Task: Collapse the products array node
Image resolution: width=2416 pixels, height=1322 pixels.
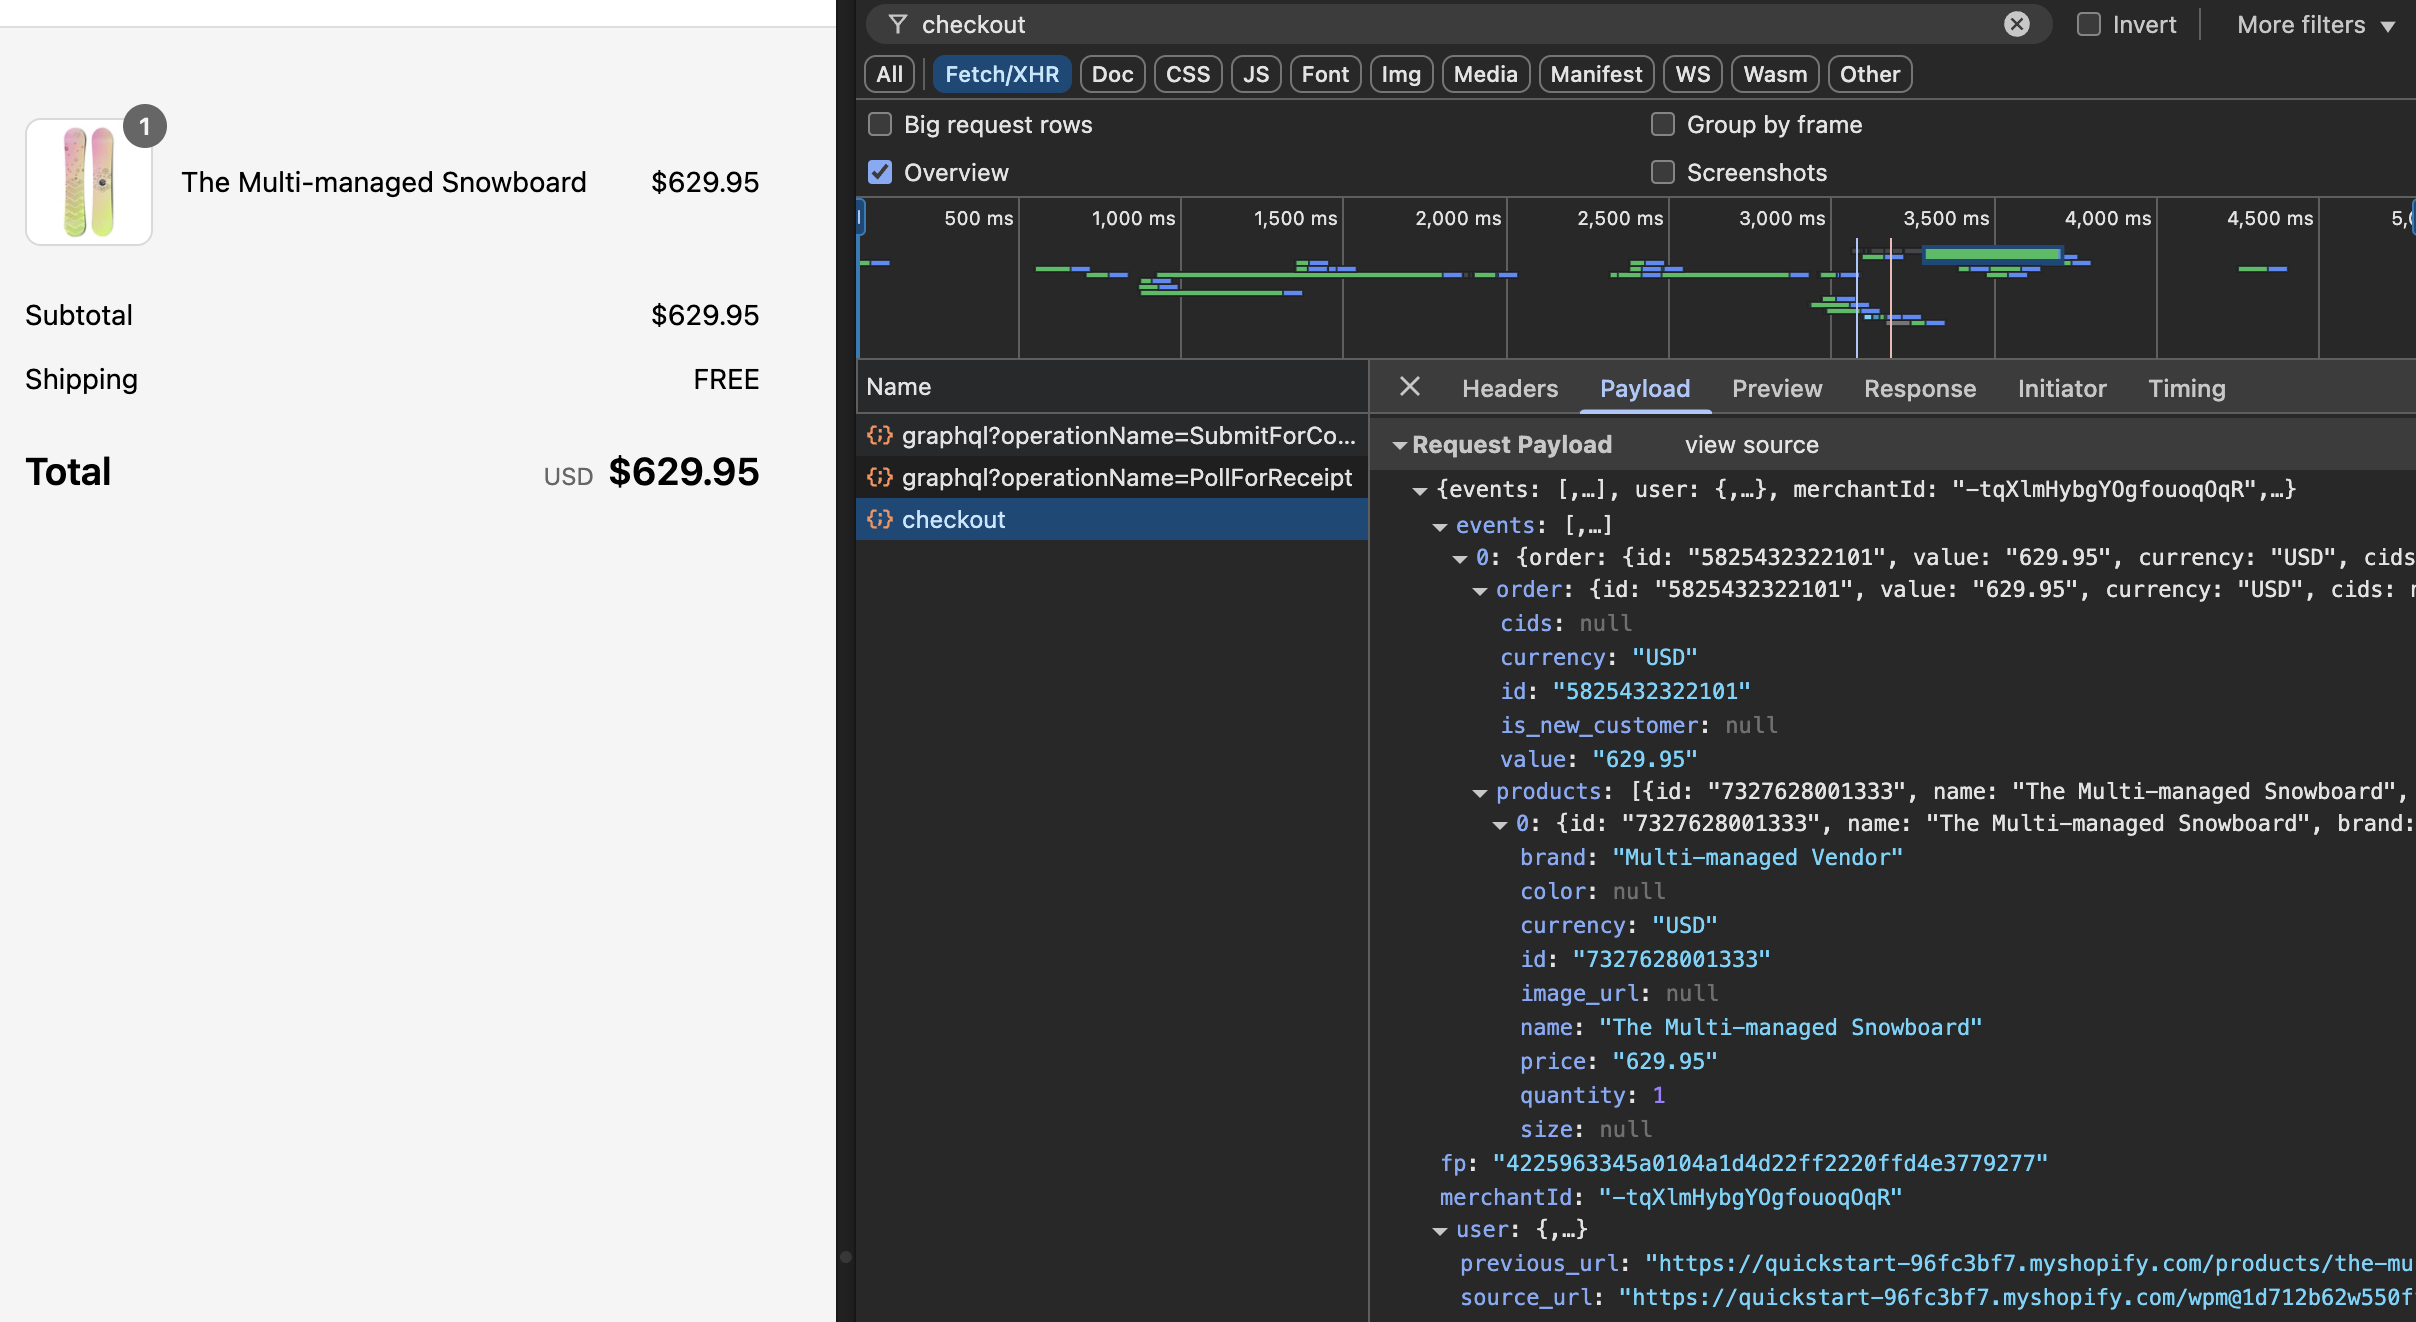Action: coord(1480,792)
